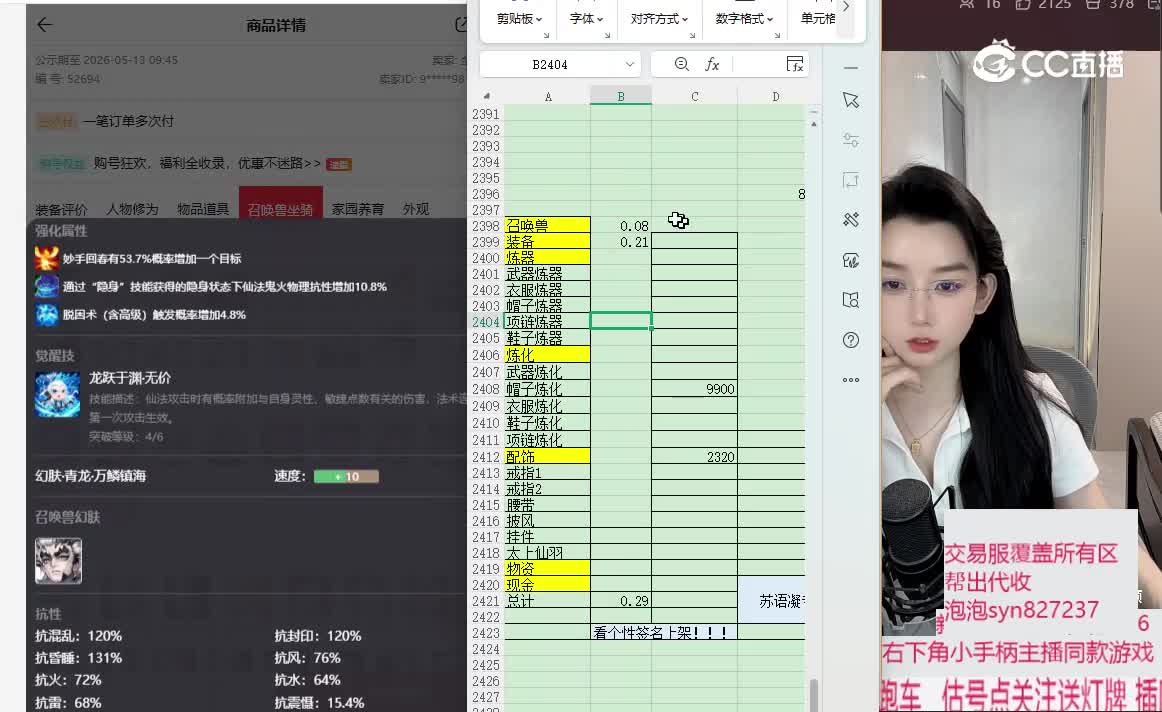
Task: Select column A header
Action: 548,96
